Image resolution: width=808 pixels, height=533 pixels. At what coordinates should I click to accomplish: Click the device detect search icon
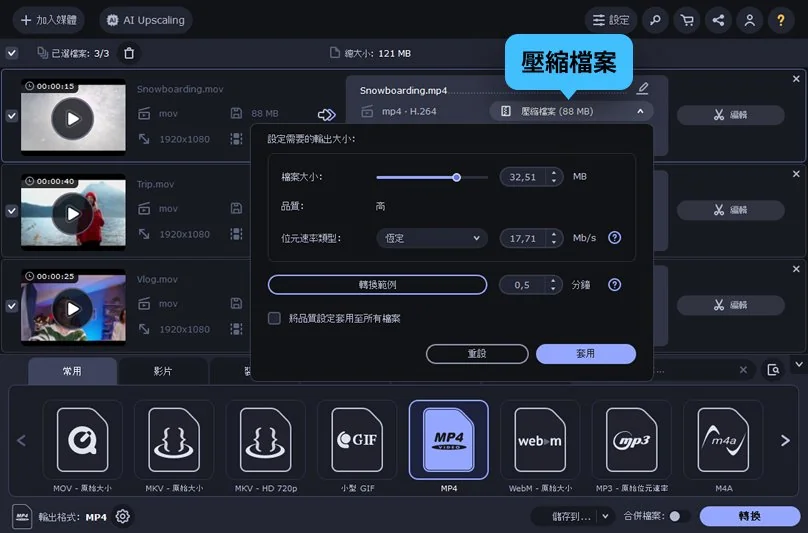773,370
